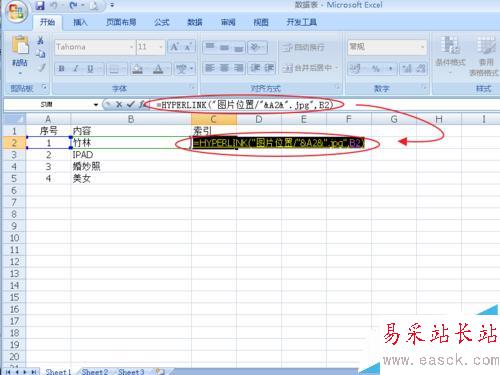500x375 pixels.
Task: Increase indent in cell
Action: coord(269,69)
